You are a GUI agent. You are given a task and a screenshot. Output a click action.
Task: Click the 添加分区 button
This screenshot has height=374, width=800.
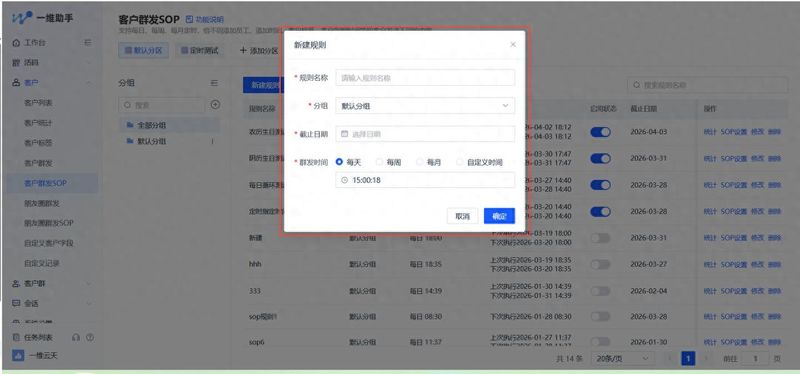(258, 51)
